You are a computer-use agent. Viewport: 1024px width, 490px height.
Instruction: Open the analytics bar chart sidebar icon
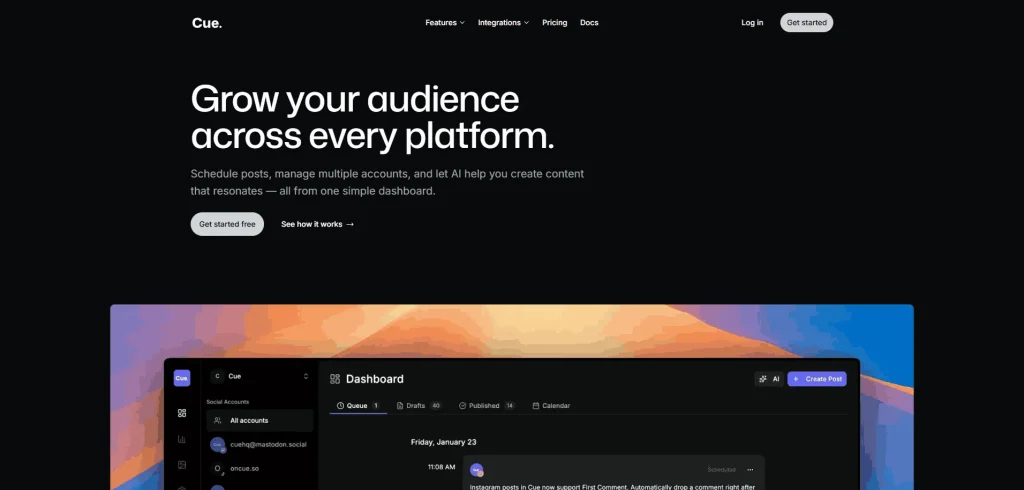(181, 438)
